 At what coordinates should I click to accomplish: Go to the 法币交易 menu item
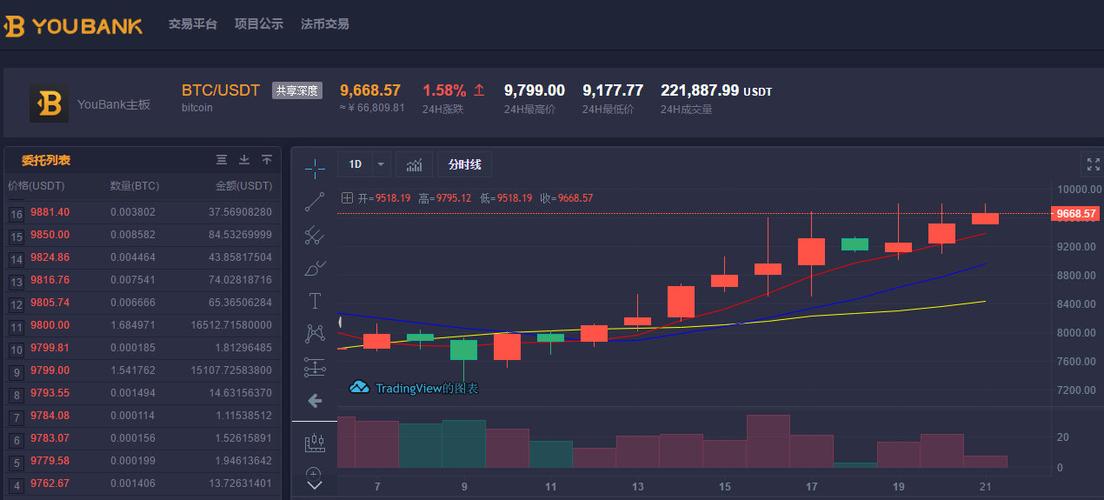point(325,24)
